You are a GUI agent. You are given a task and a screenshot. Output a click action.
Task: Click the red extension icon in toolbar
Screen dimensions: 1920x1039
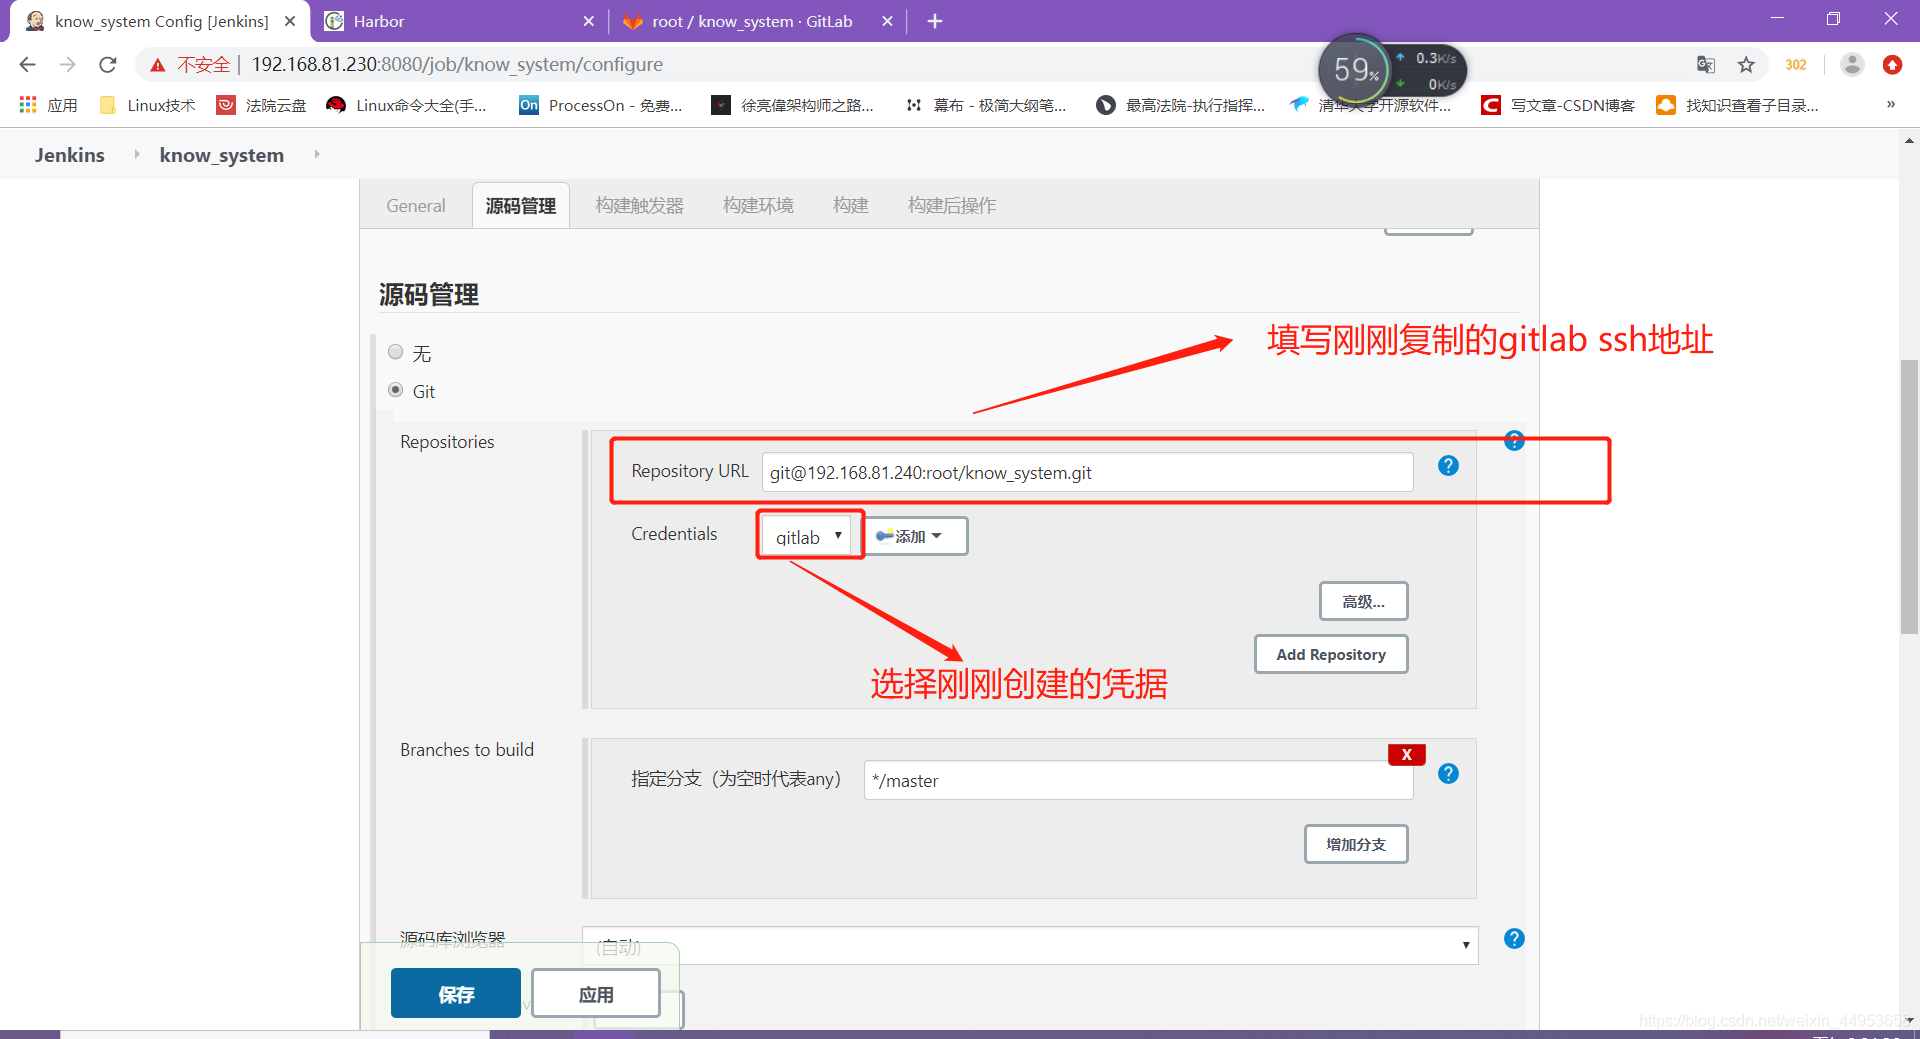tap(1892, 65)
